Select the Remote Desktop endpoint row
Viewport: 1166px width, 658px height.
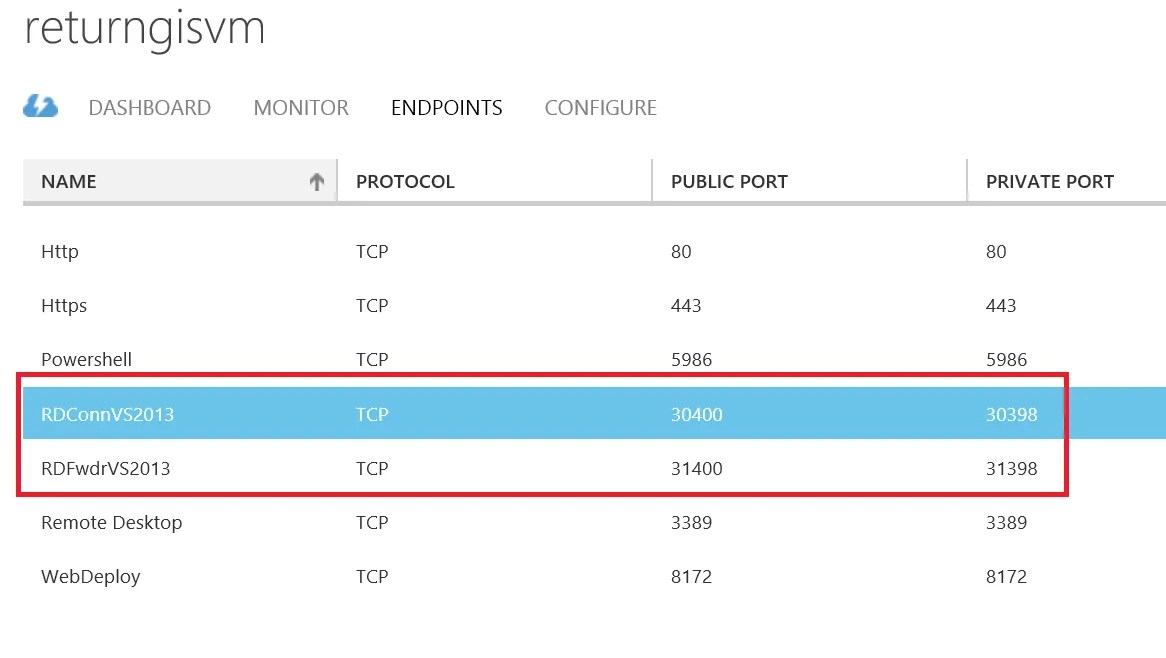coord(594,523)
